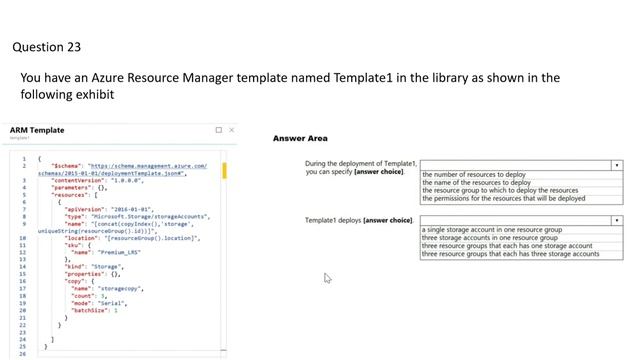
Task: Click the "copy": { line
Action: (79, 282)
